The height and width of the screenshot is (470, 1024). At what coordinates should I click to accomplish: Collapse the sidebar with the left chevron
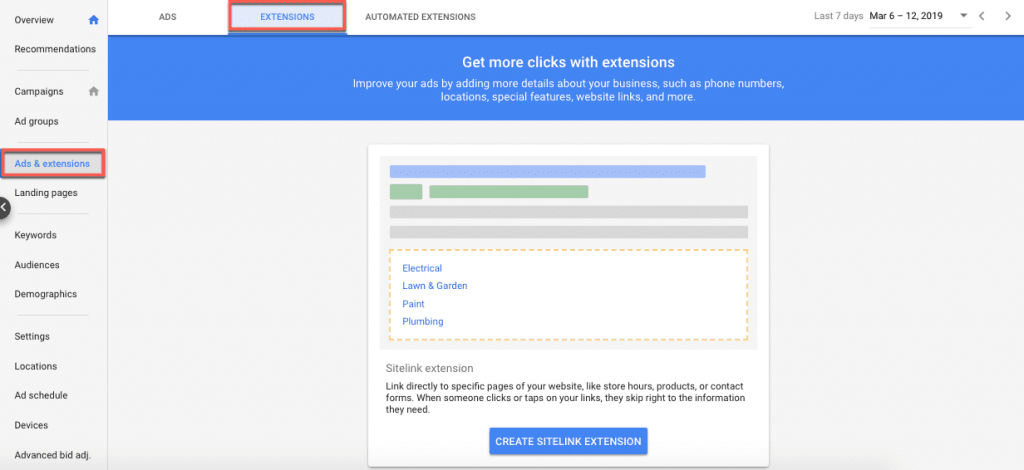click(x=5, y=208)
